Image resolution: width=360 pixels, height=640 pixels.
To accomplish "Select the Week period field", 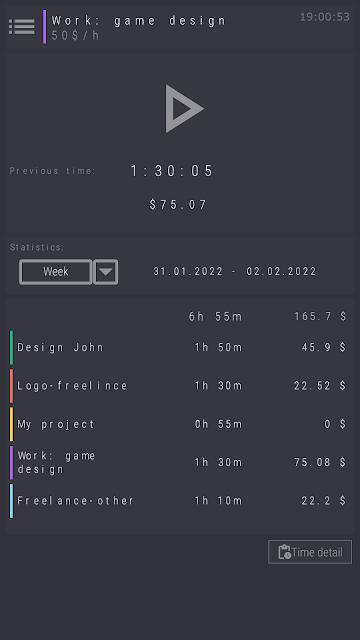I will 56,272.
